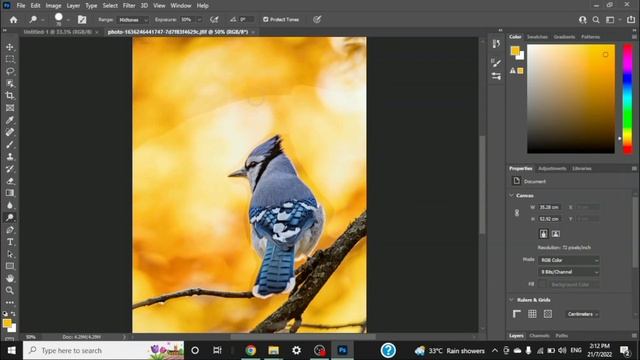The width and height of the screenshot is (640, 360).
Task: Select the Rectangular Marquee tool
Action: pos(10,59)
